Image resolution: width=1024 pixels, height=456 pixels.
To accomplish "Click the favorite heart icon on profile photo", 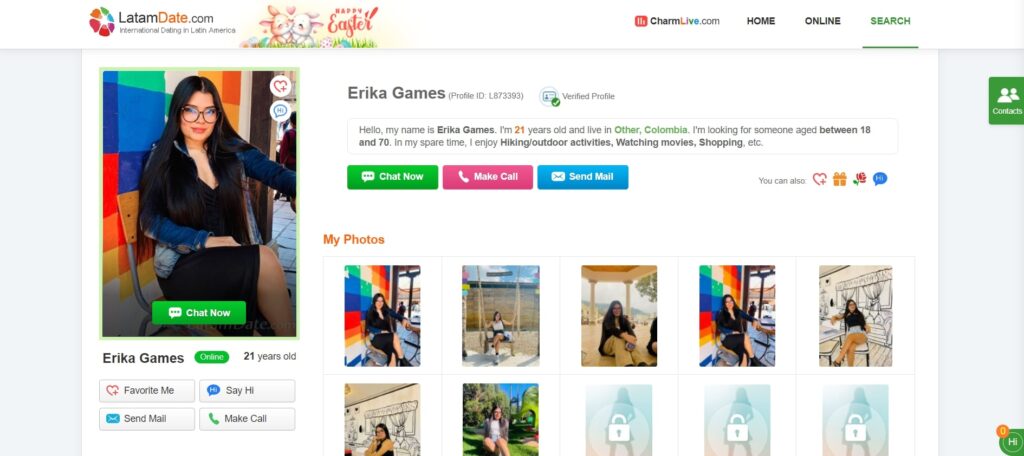I will [280, 86].
